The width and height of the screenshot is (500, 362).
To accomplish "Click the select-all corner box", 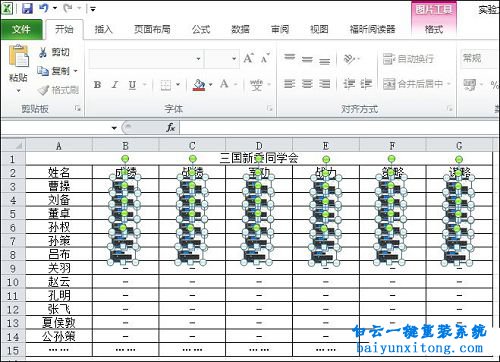I will pyautogui.click(x=13, y=146).
